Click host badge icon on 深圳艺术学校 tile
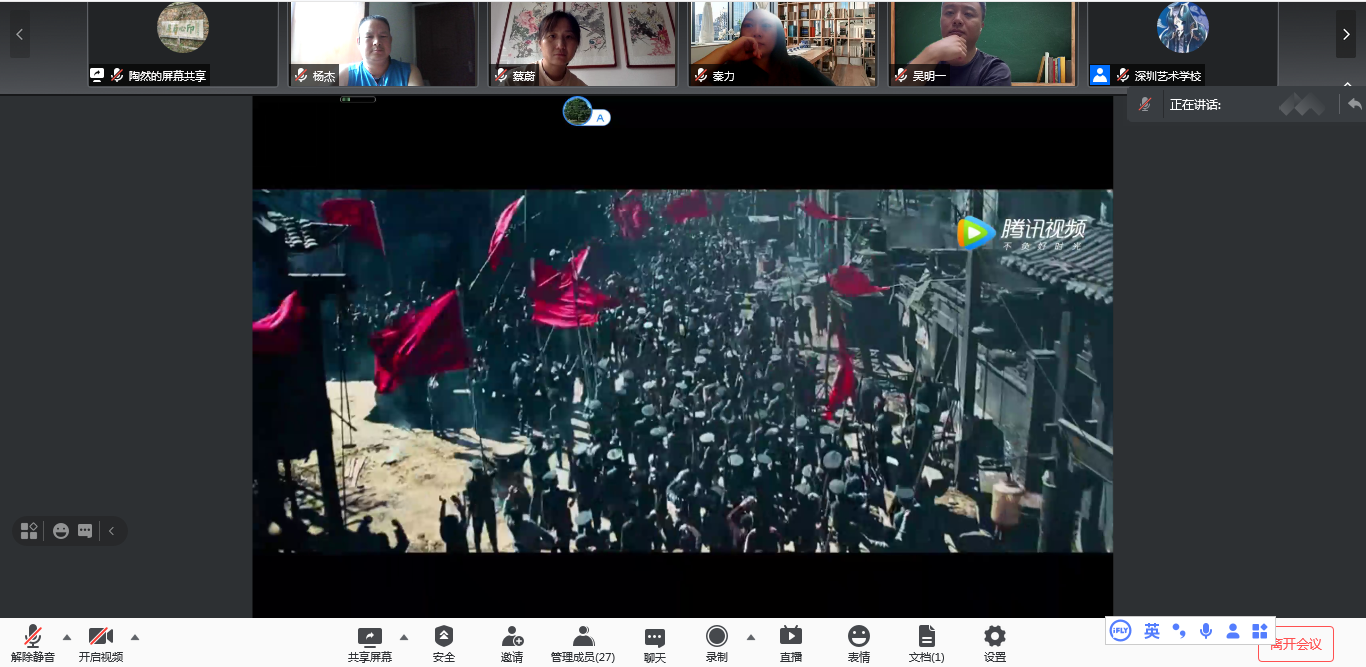The width and height of the screenshot is (1366, 667). (x=1100, y=75)
